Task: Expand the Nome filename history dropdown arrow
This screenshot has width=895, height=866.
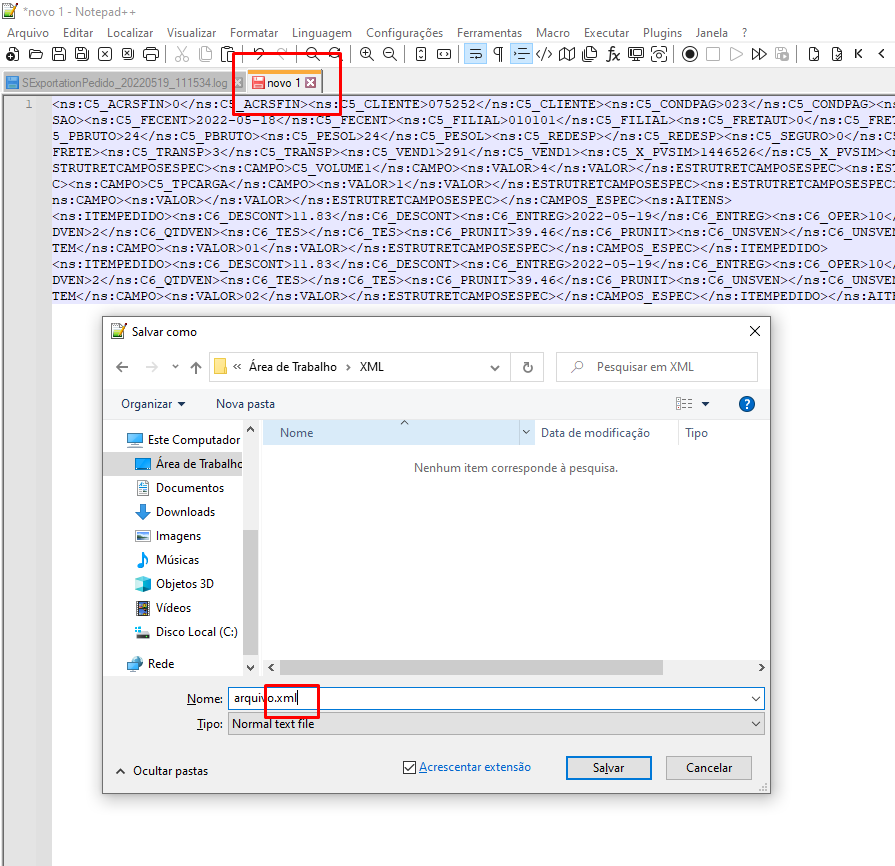Action: [x=756, y=699]
